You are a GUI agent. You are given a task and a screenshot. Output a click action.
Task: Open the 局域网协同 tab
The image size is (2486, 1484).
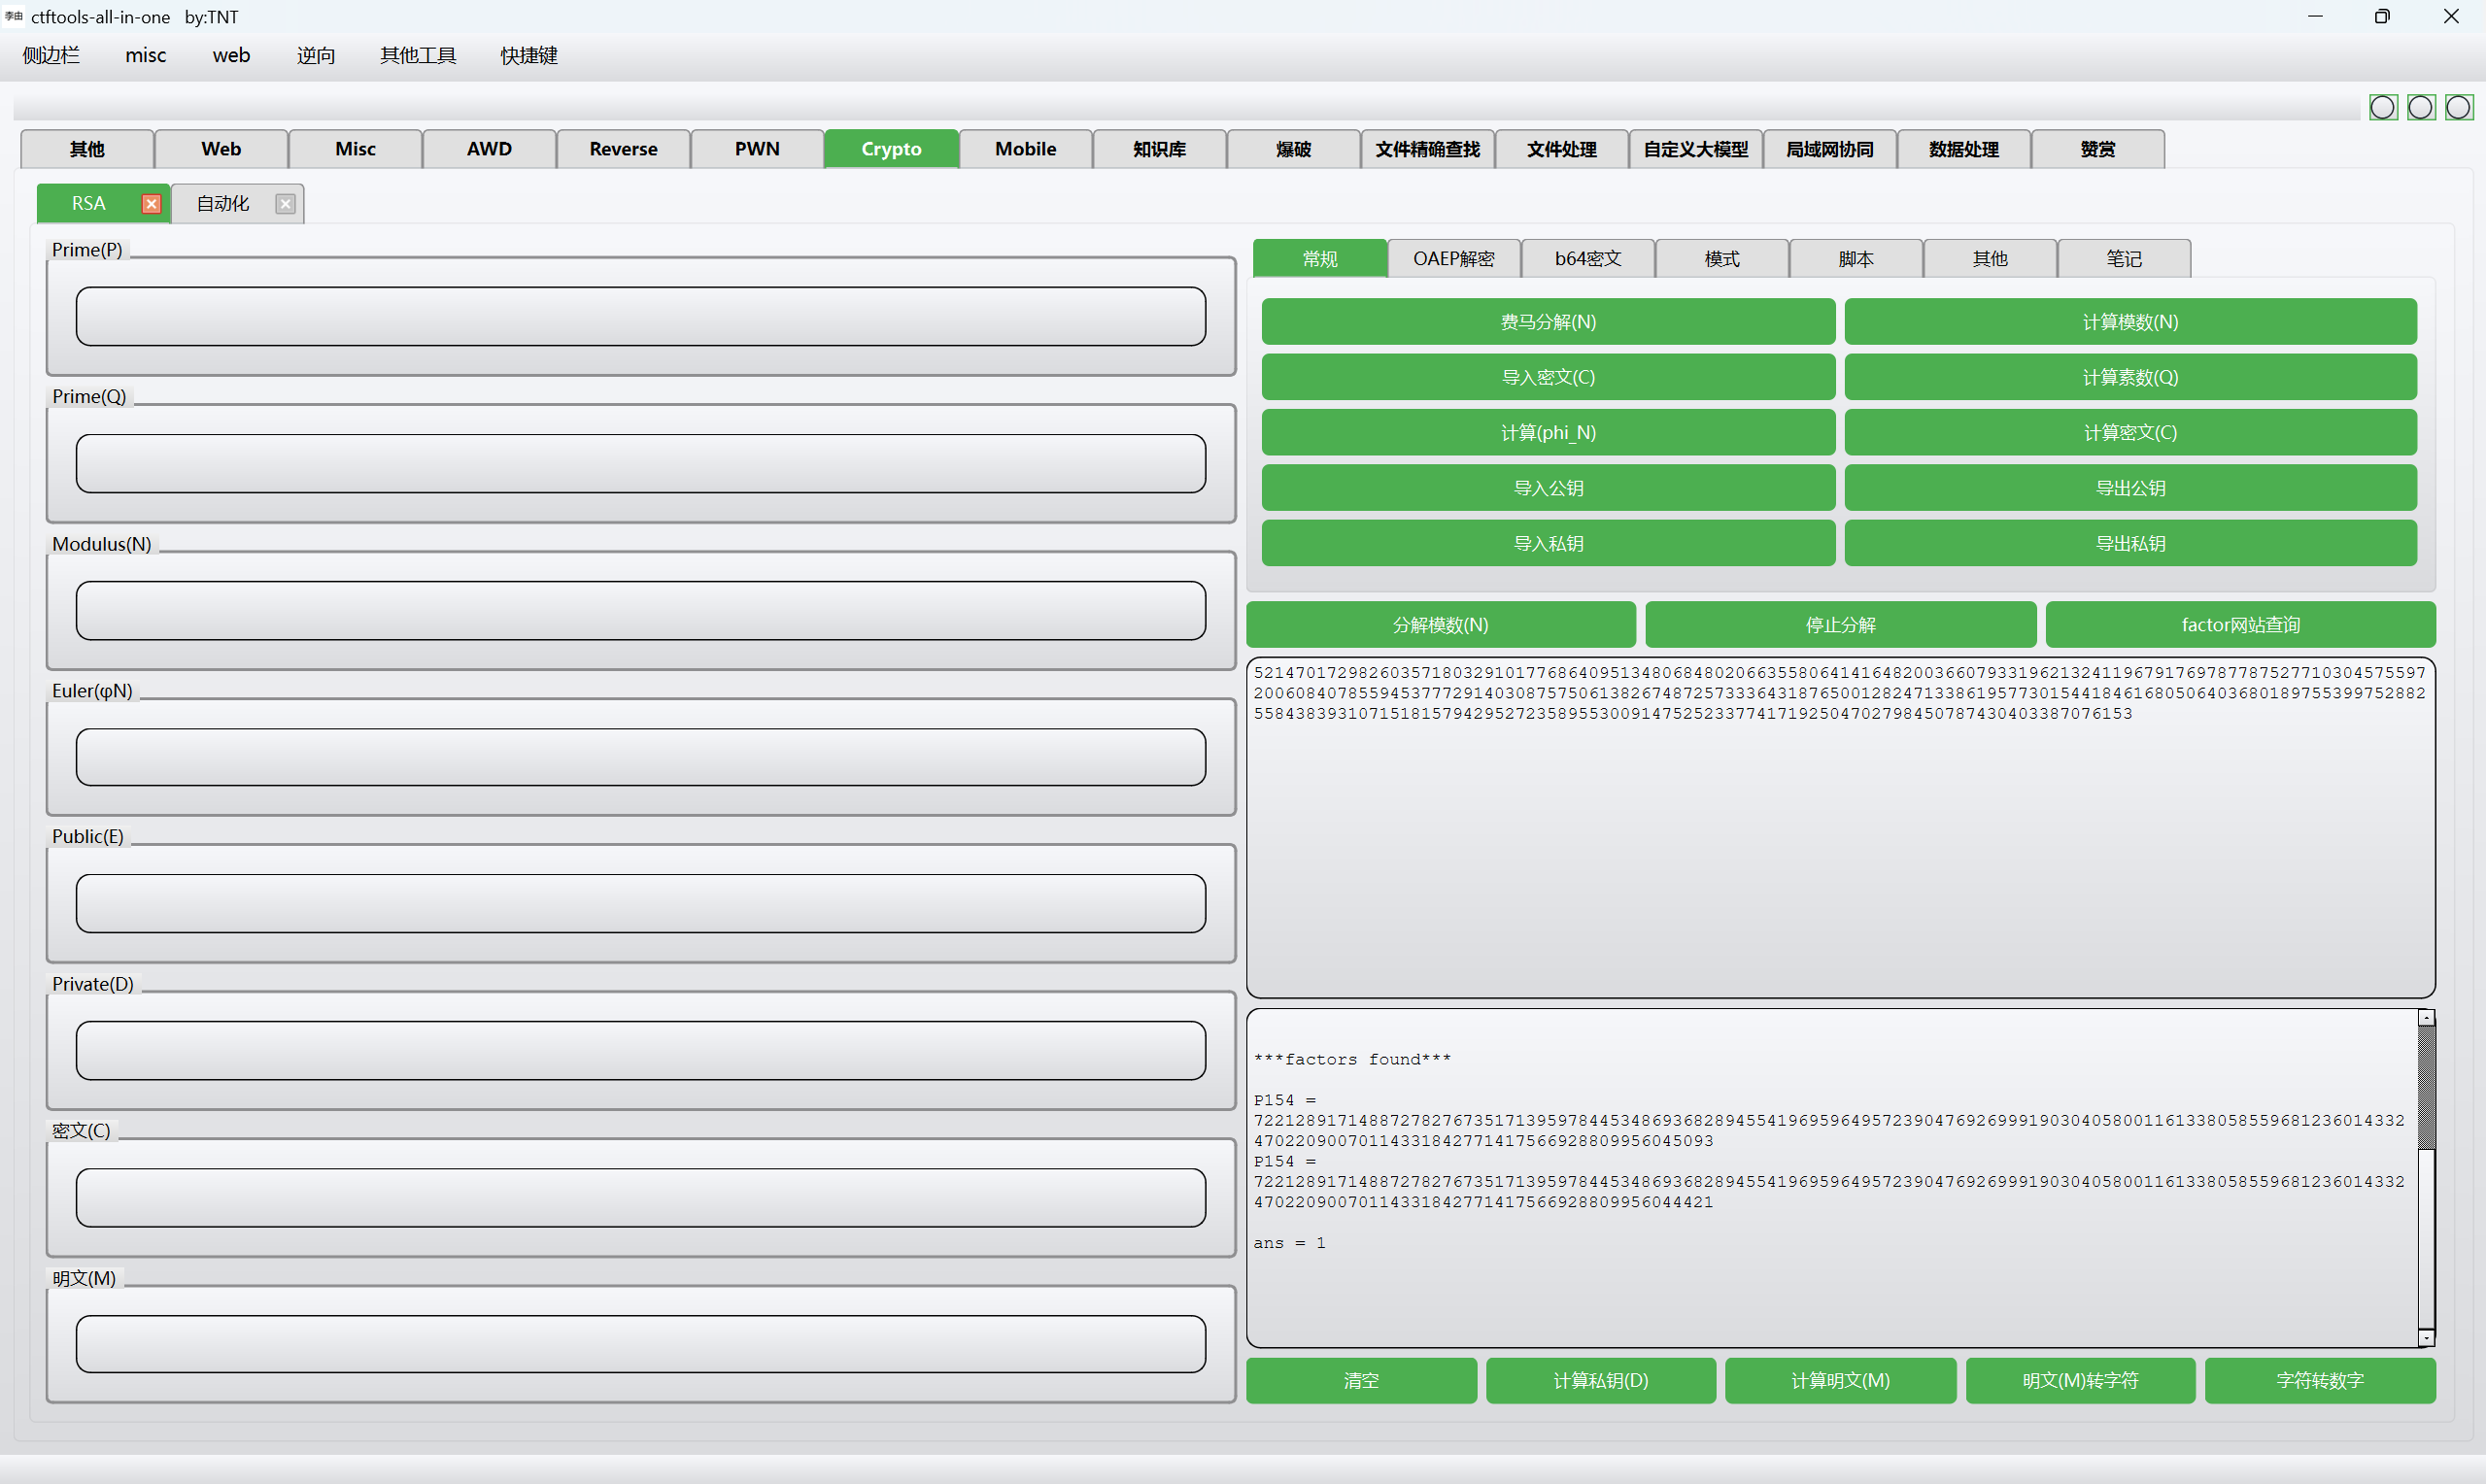click(x=1829, y=149)
